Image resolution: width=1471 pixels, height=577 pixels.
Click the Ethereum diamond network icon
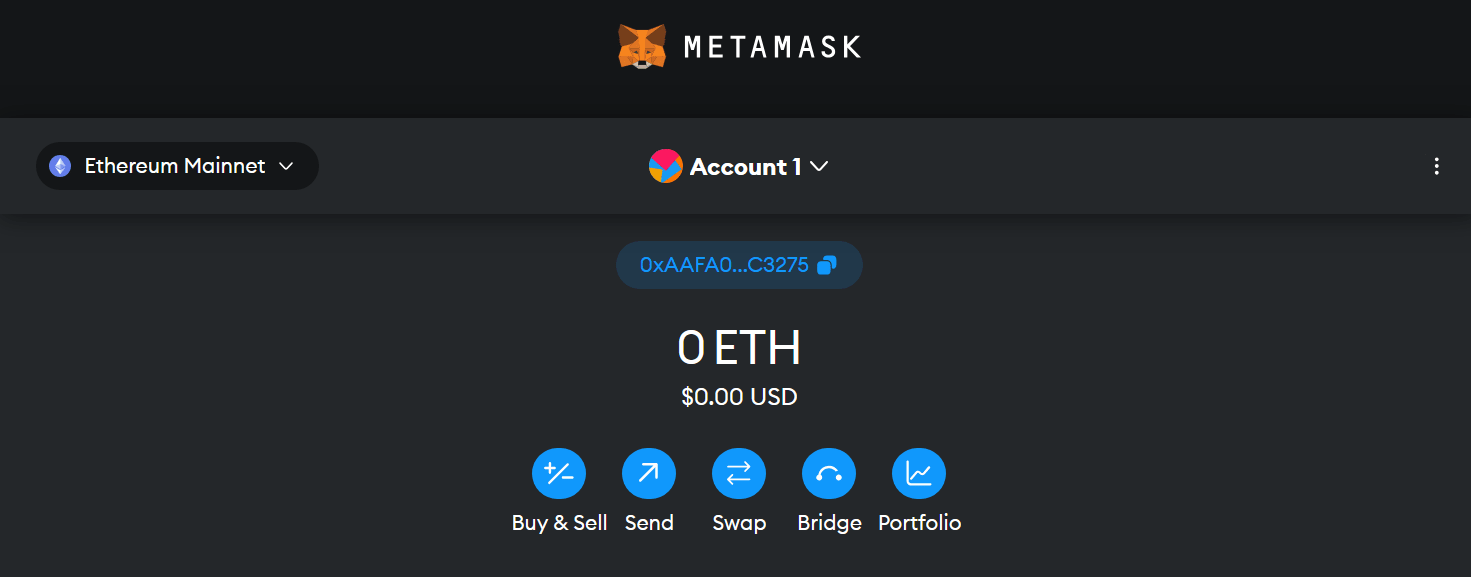pos(61,166)
